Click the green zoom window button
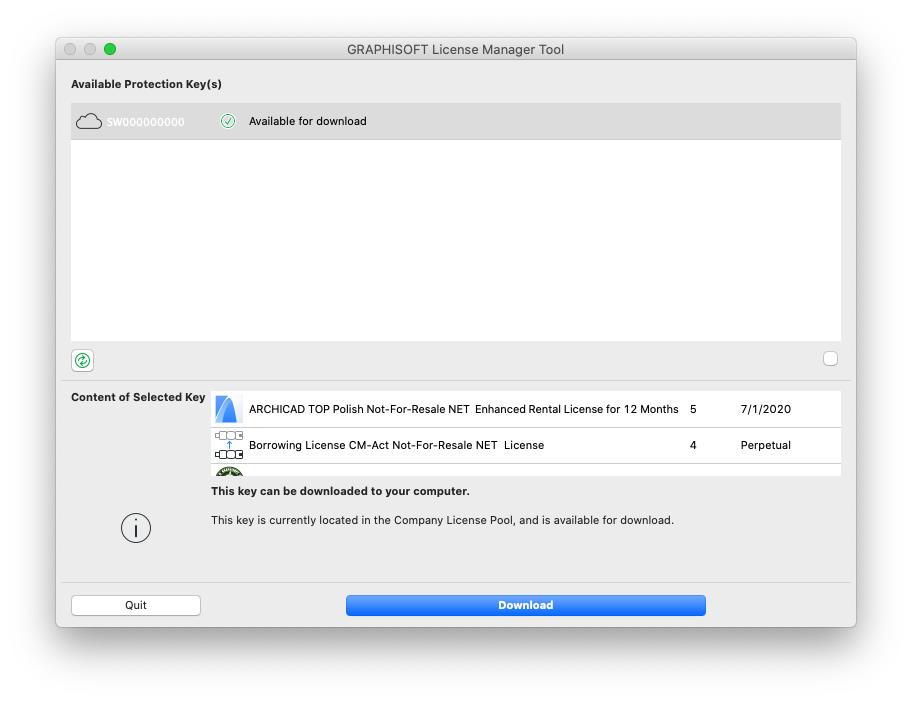Screen dimensions: 912x701 click(x=110, y=49)
